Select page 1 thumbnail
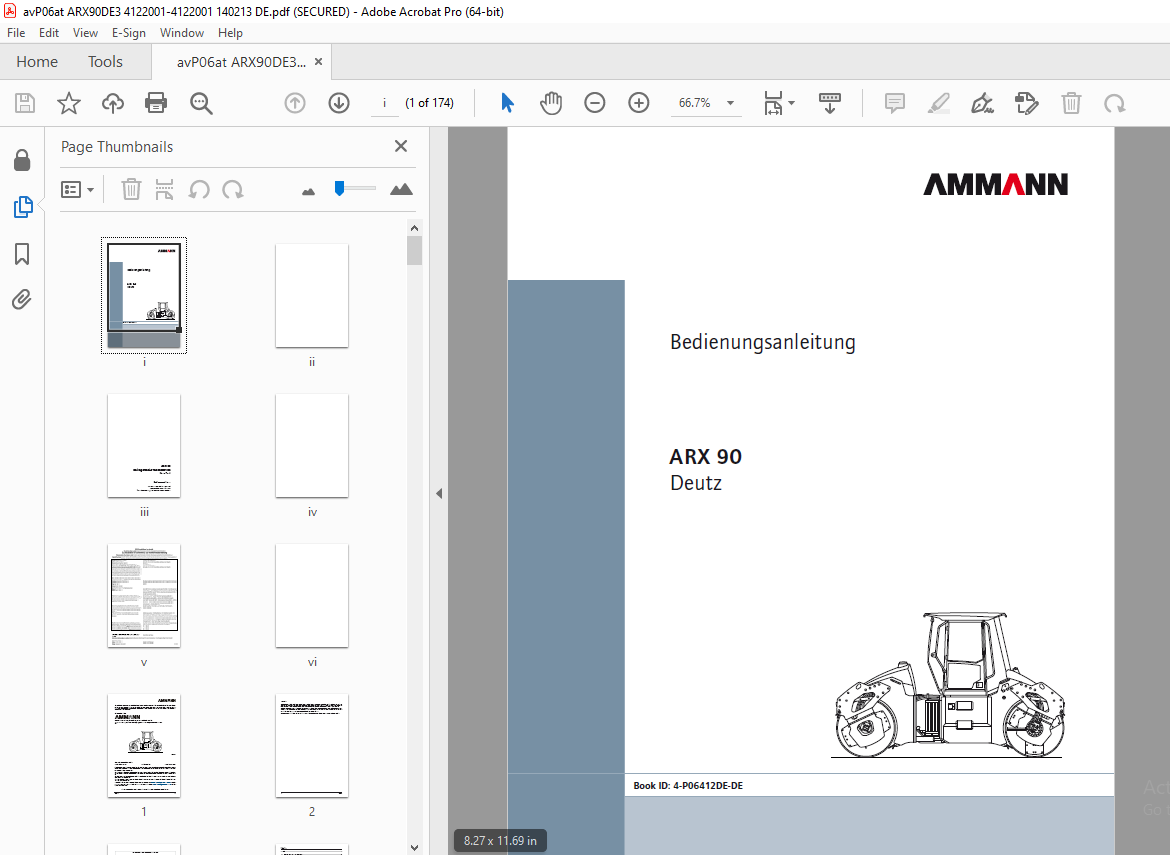 point(144,745)
